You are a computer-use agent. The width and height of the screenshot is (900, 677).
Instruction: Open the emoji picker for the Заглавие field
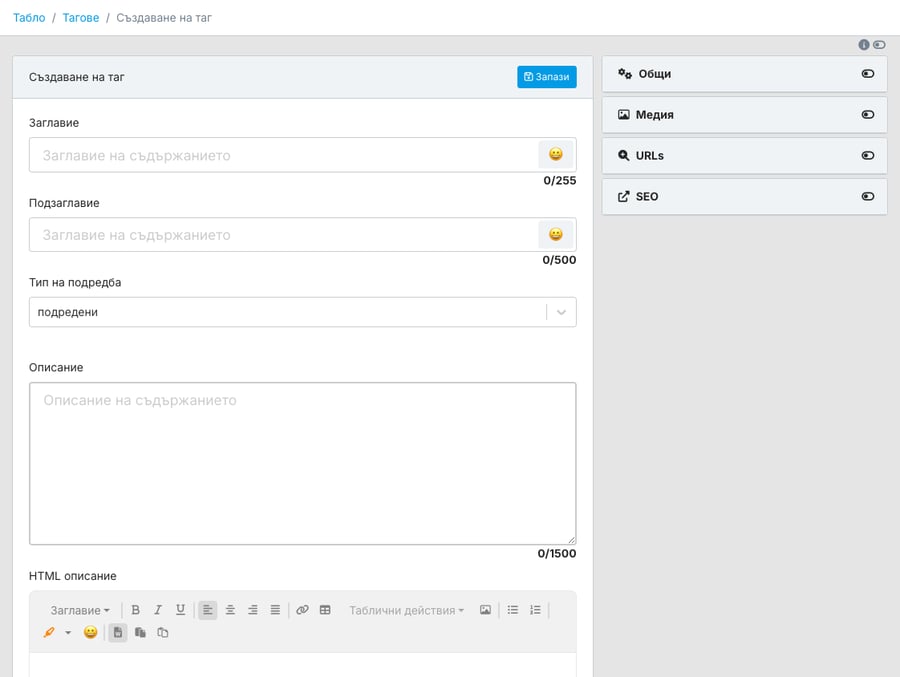coord(556,154)
